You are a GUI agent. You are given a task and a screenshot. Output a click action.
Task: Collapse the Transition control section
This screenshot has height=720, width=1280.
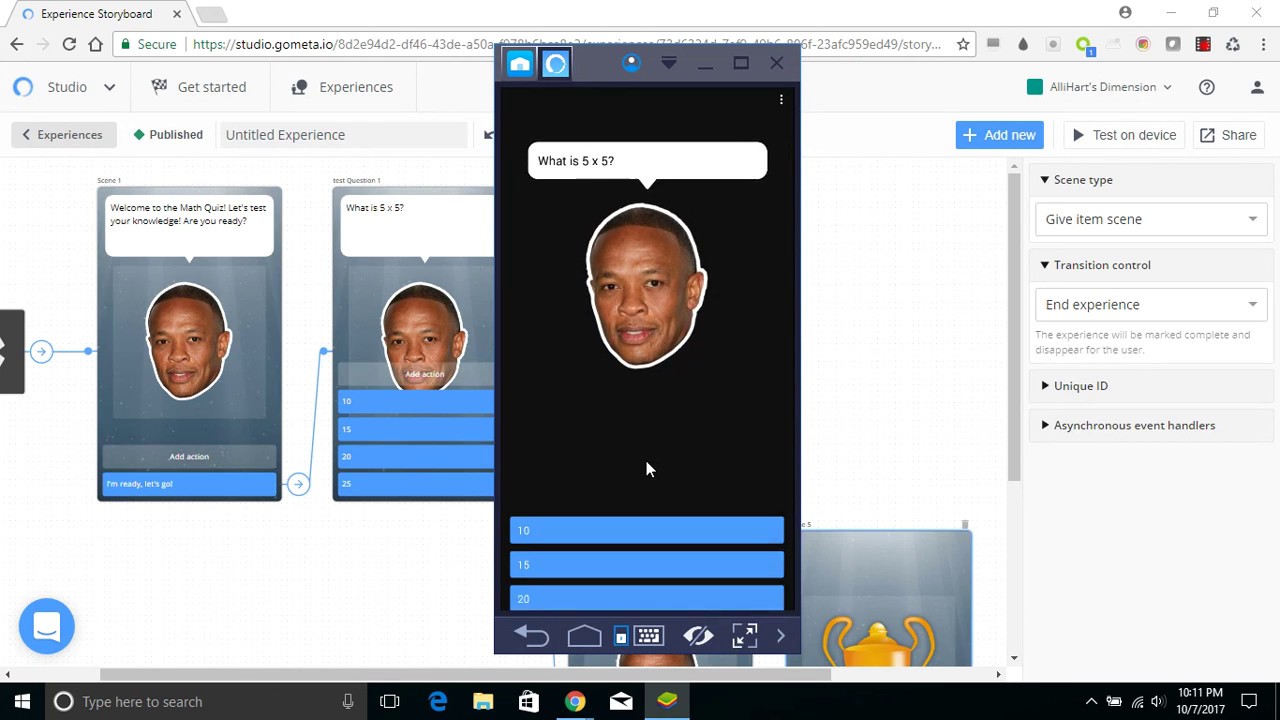click(1096, 265)
